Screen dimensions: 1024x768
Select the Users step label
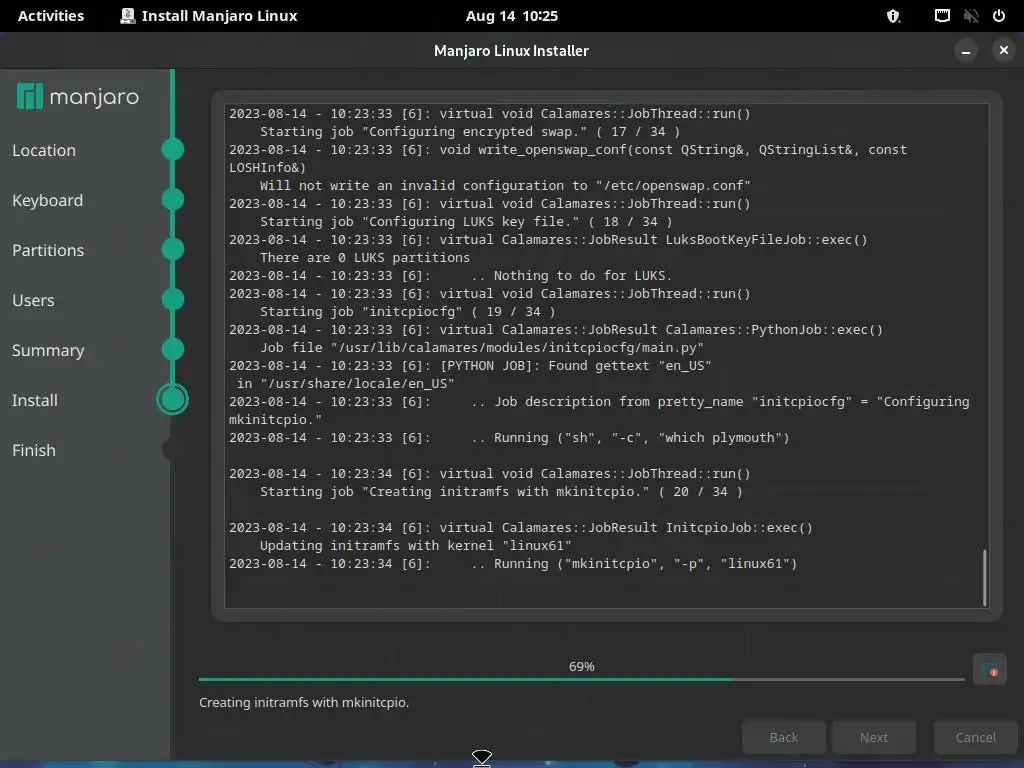[33, 300]
